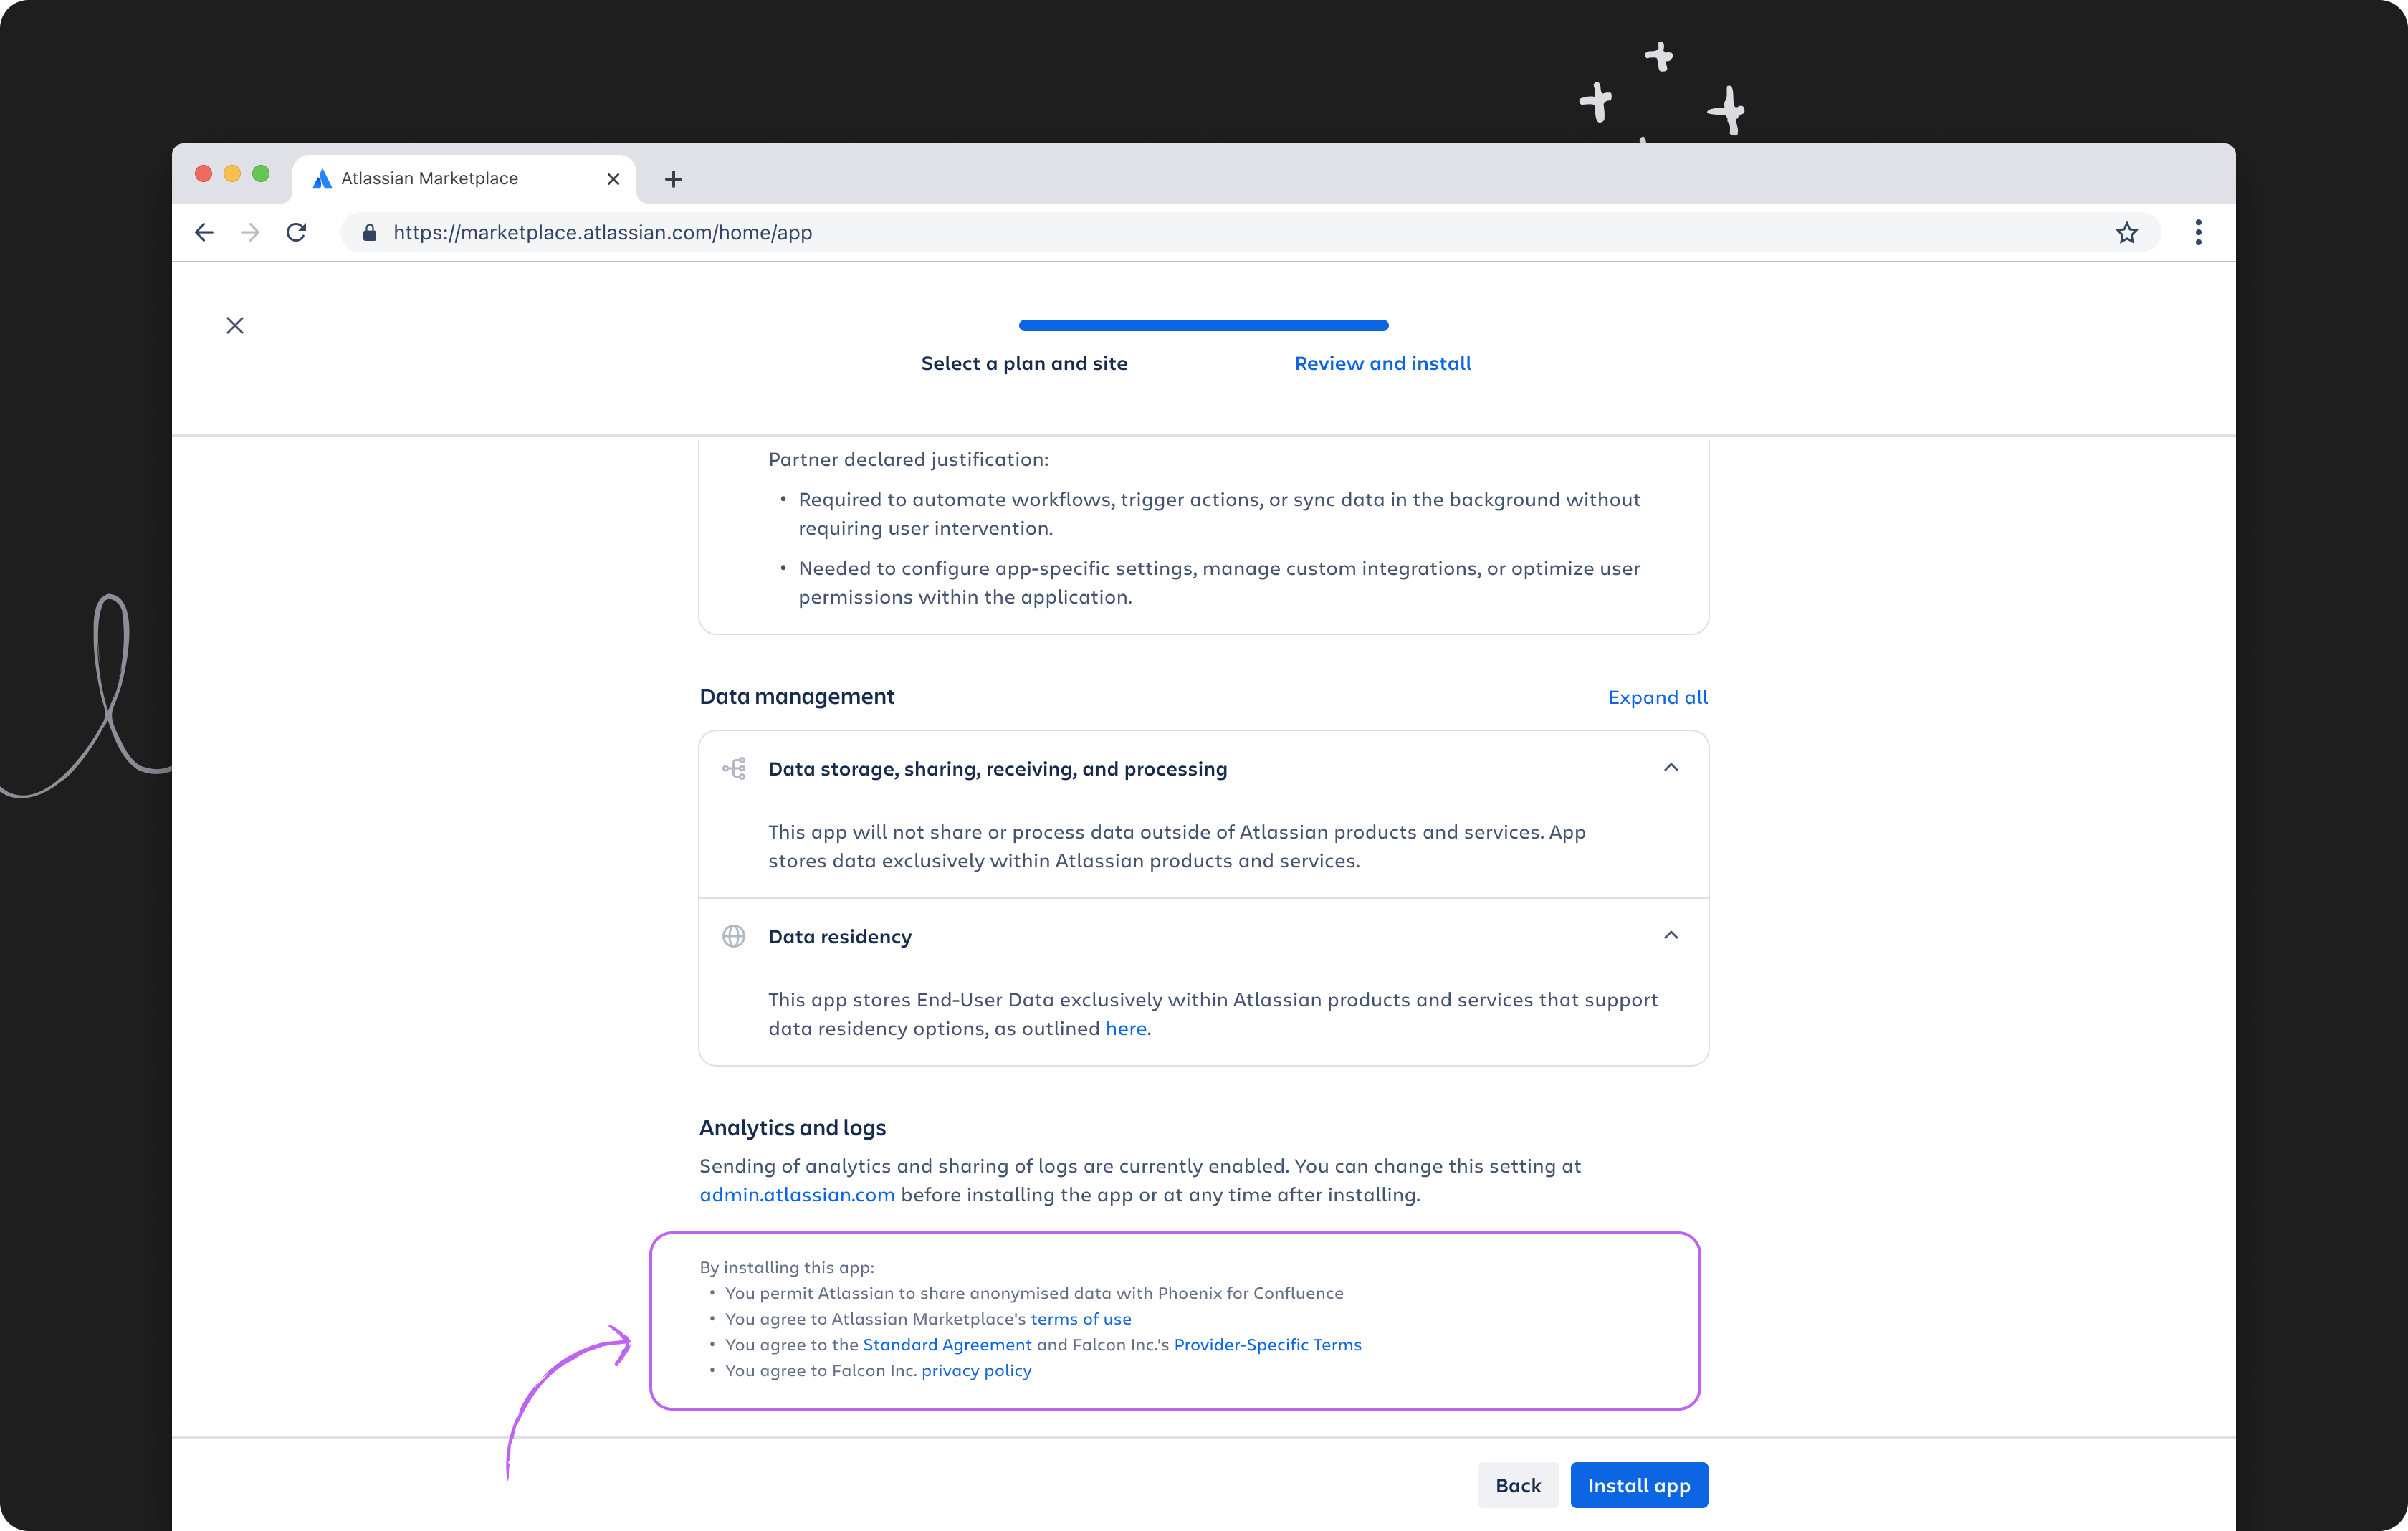The width and height of the screenshot is (2408, 1531).
Task: Click the blue installation progress bar
Action: tap(1203, 325)
